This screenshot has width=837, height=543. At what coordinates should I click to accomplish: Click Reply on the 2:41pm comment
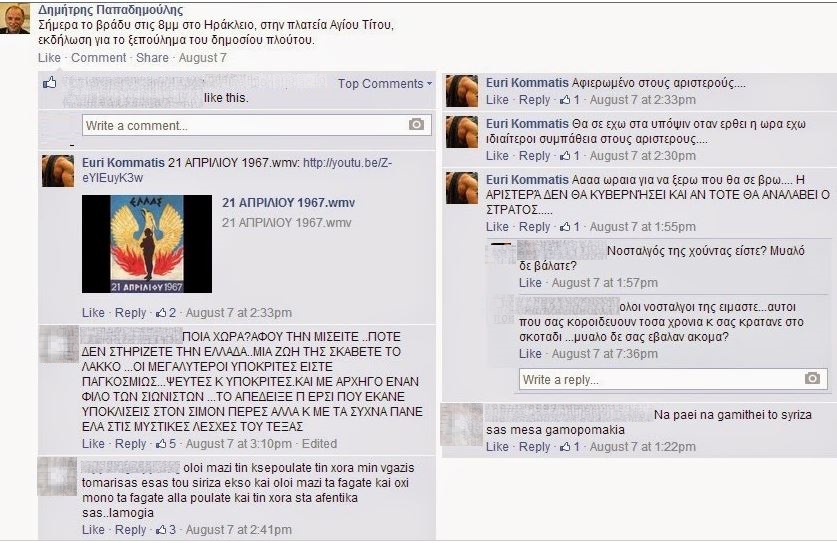tap(130, 530)
